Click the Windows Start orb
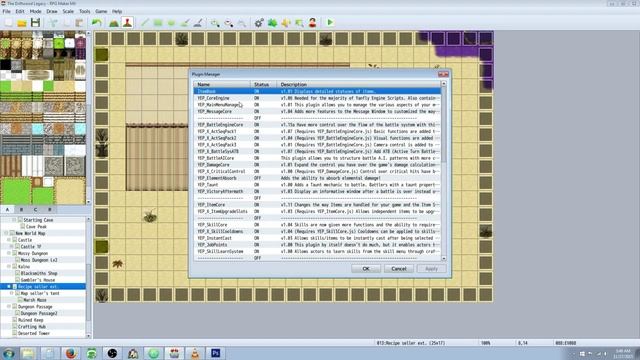Image resolution: width=640 pixels, height=360 pixels. tap(9, 353)
